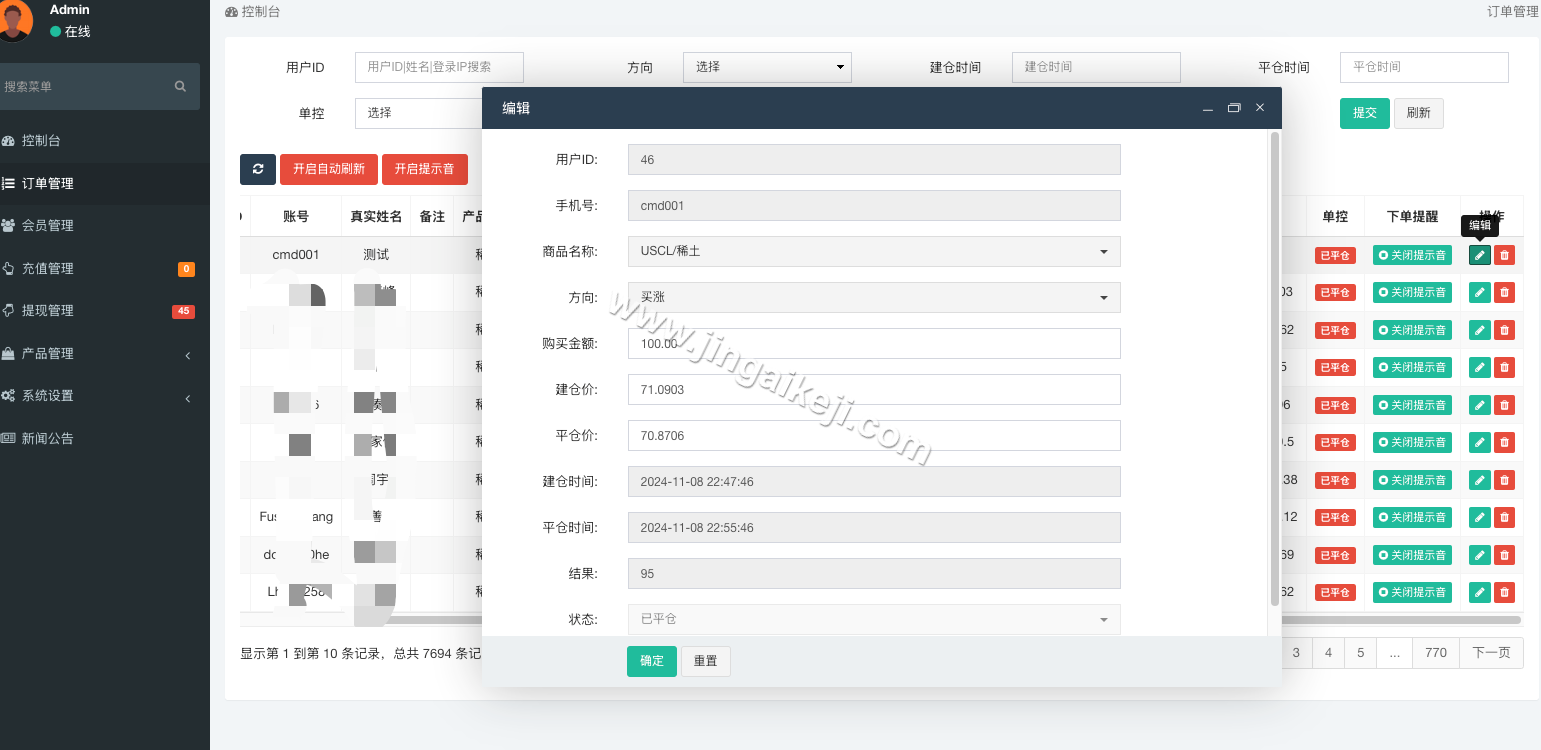Open the 方向 direction filter dropdown
Screen dimensions: 1541x750
767,67
